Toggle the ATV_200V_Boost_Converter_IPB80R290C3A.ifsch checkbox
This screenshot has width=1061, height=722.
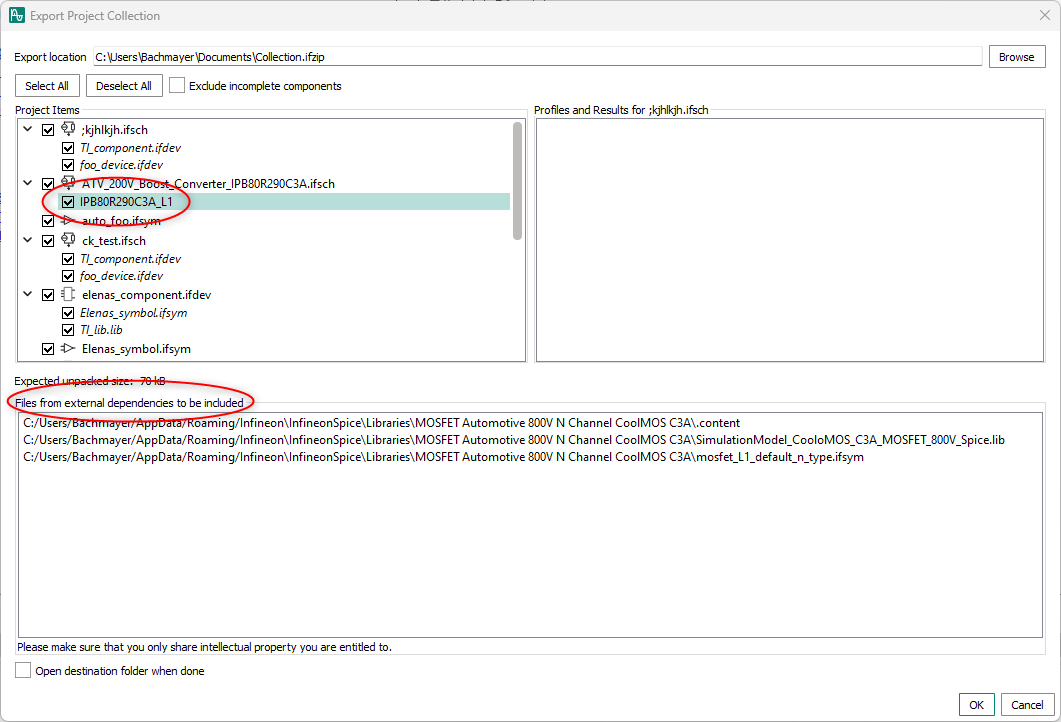click(48, 184)
